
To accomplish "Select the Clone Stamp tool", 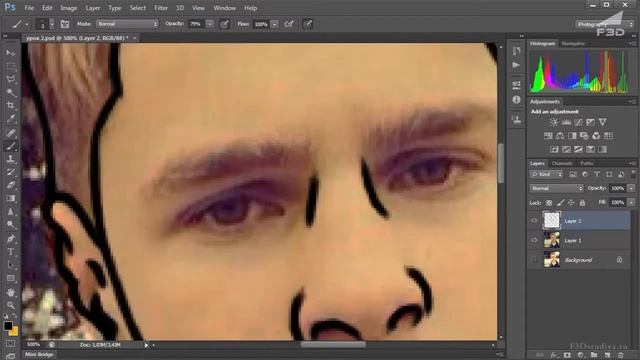I will tap(11, 159).
